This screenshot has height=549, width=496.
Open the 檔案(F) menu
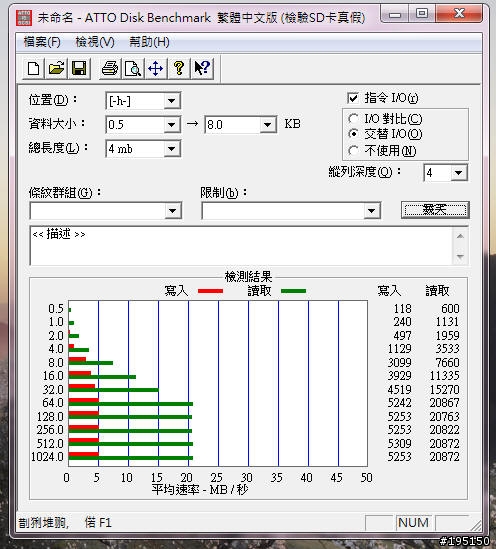[x=42, y=42]
